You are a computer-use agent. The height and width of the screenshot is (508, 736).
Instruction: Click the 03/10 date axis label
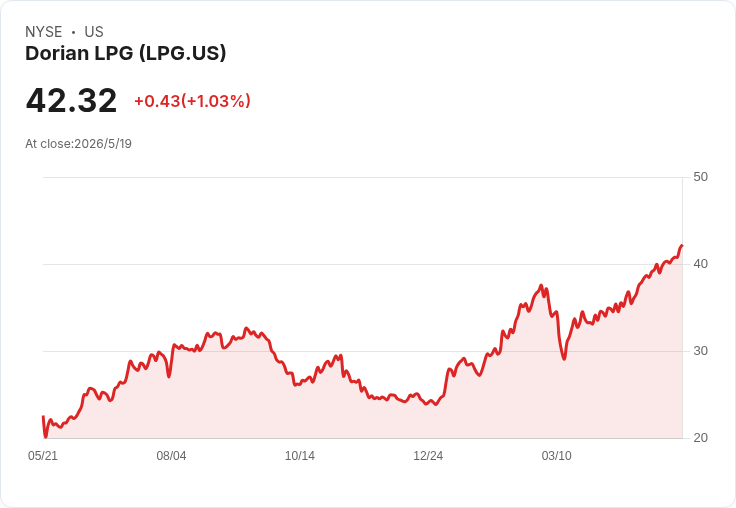[557, 456]
